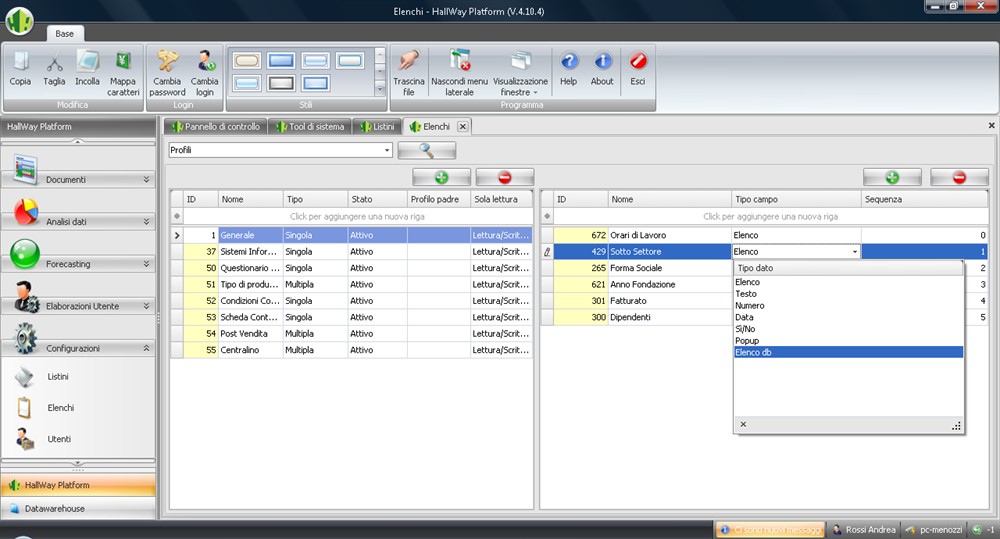Select the Dipendenti field row
Screen dimensions: 1000x539
tap(637, 318)
